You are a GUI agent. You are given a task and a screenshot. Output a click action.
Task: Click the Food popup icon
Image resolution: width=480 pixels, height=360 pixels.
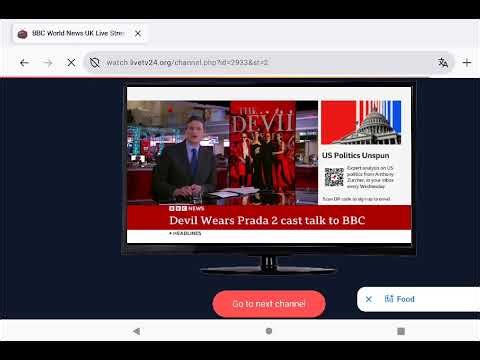point(389,299)
